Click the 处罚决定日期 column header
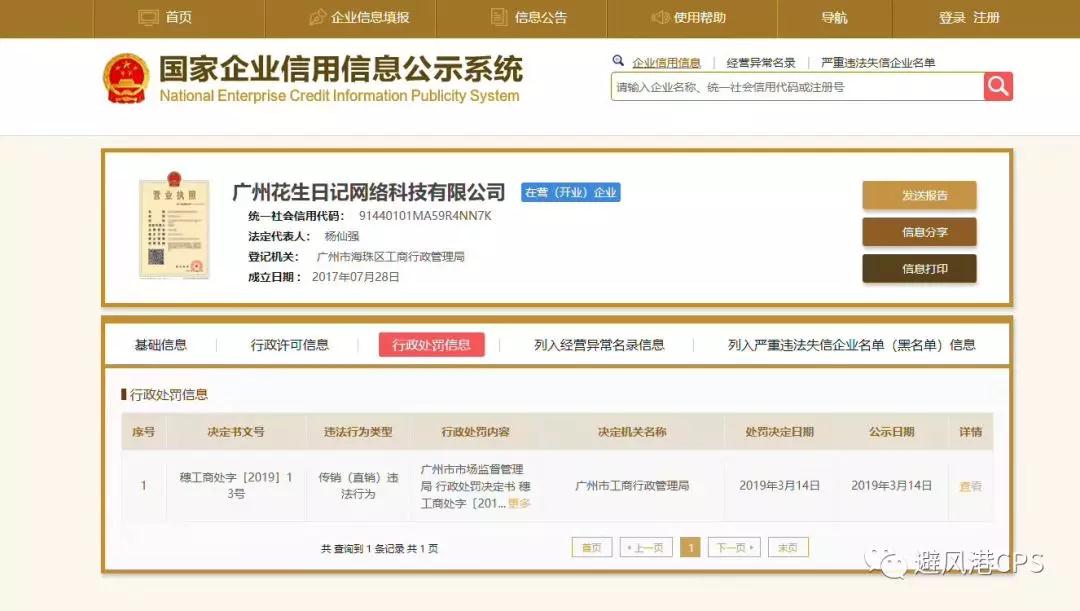The height and width of the screenshot is (611, 1080). (x=780, y=432)
